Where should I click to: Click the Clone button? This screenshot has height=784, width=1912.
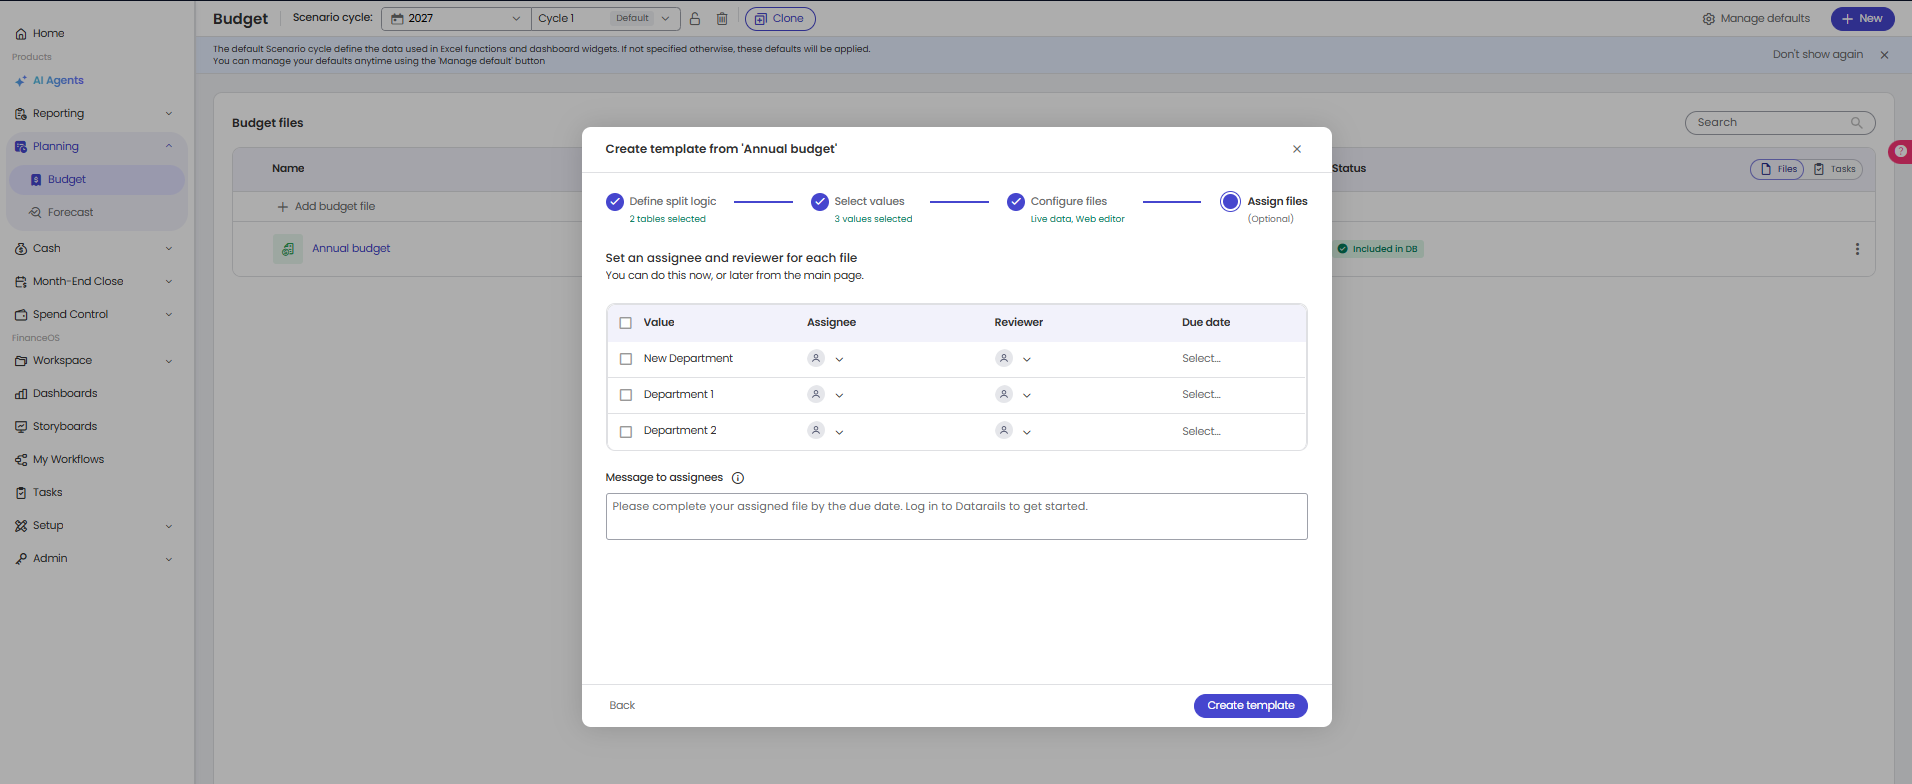point(780,18)
